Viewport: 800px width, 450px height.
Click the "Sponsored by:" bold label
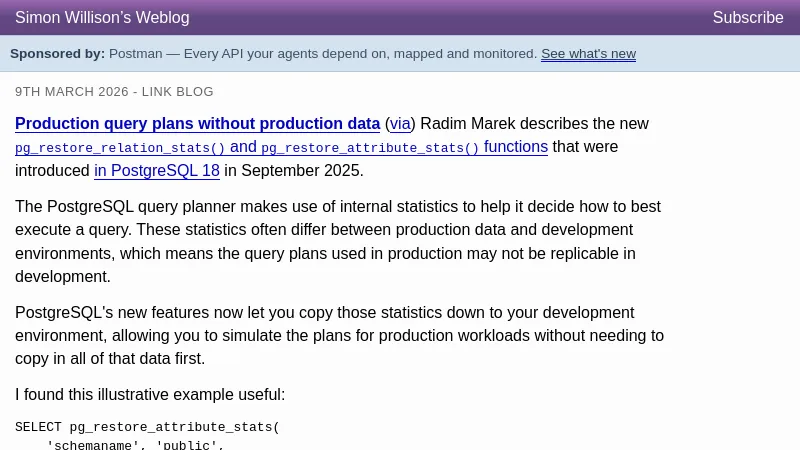tap(57, 54)
